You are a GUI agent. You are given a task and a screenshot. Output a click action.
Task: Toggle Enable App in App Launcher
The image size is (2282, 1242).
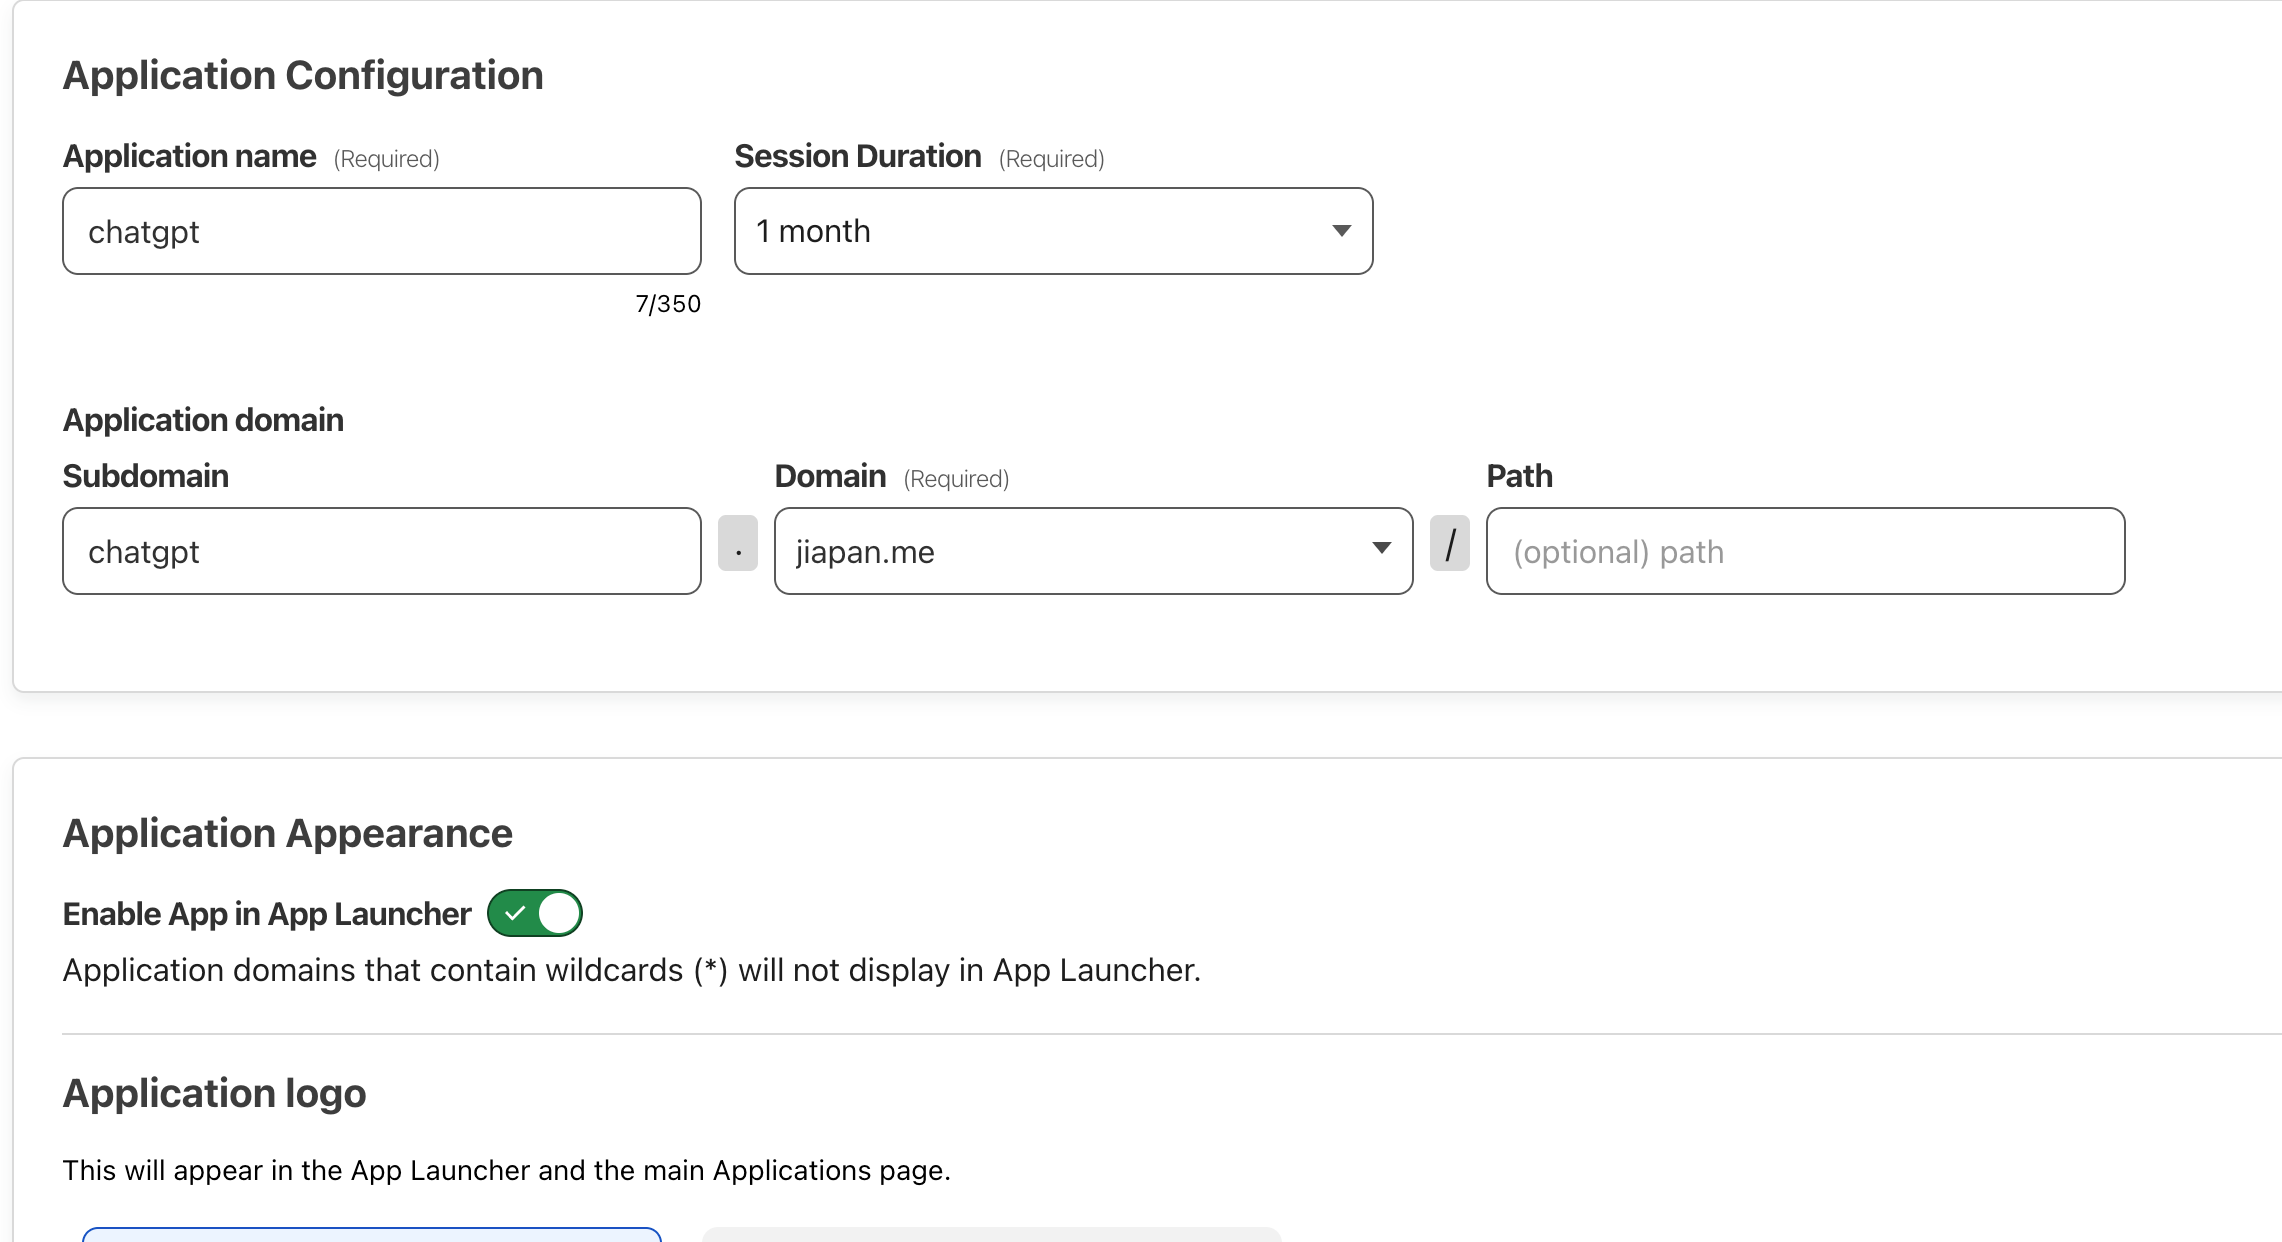coord(534,913)
